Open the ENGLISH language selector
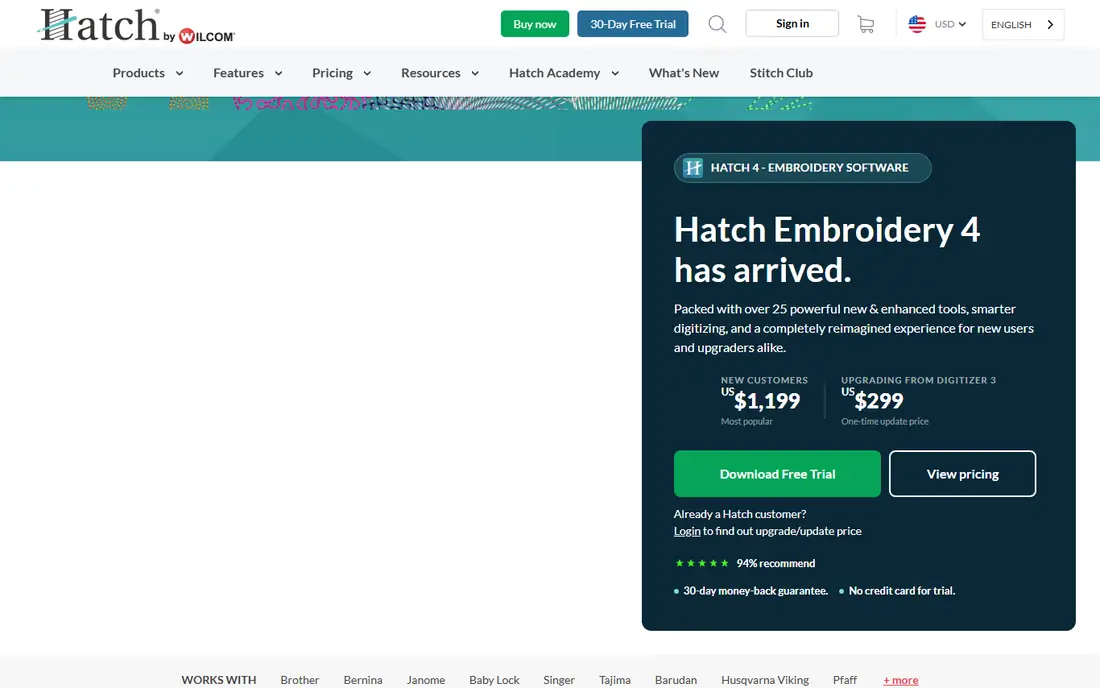Screen dimensions: 1100x688 click(1023, 25)
